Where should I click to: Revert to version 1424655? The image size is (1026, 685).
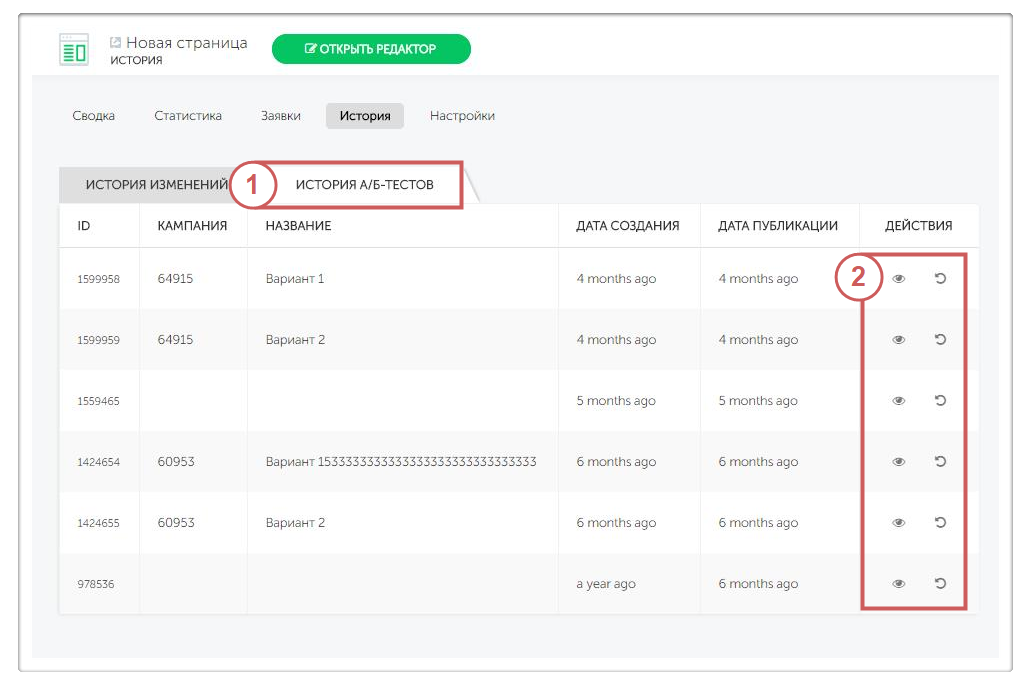pos(940,523)
